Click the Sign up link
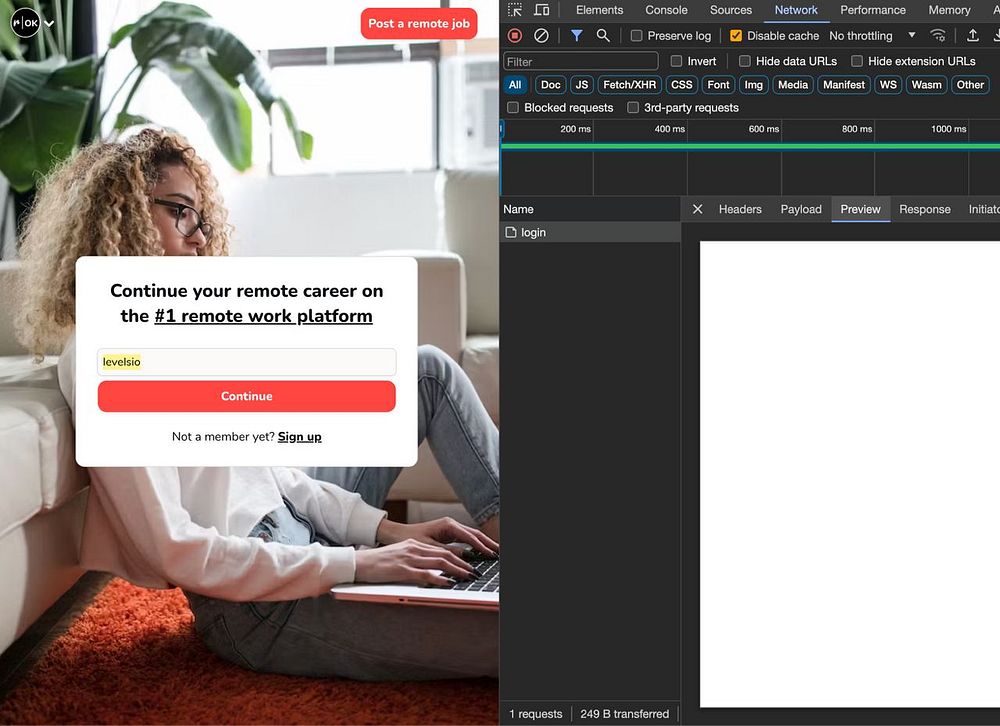1000x726 pixels. pyautogui.click(x=300, y=437)
